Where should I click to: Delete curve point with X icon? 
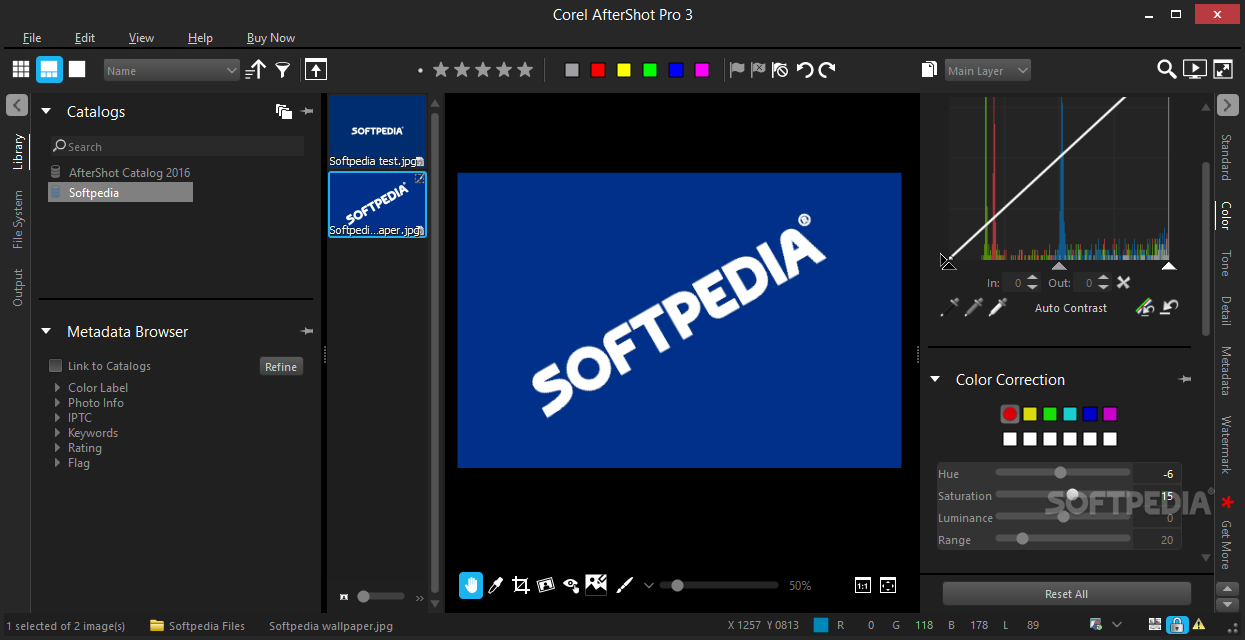point(1123,283)
